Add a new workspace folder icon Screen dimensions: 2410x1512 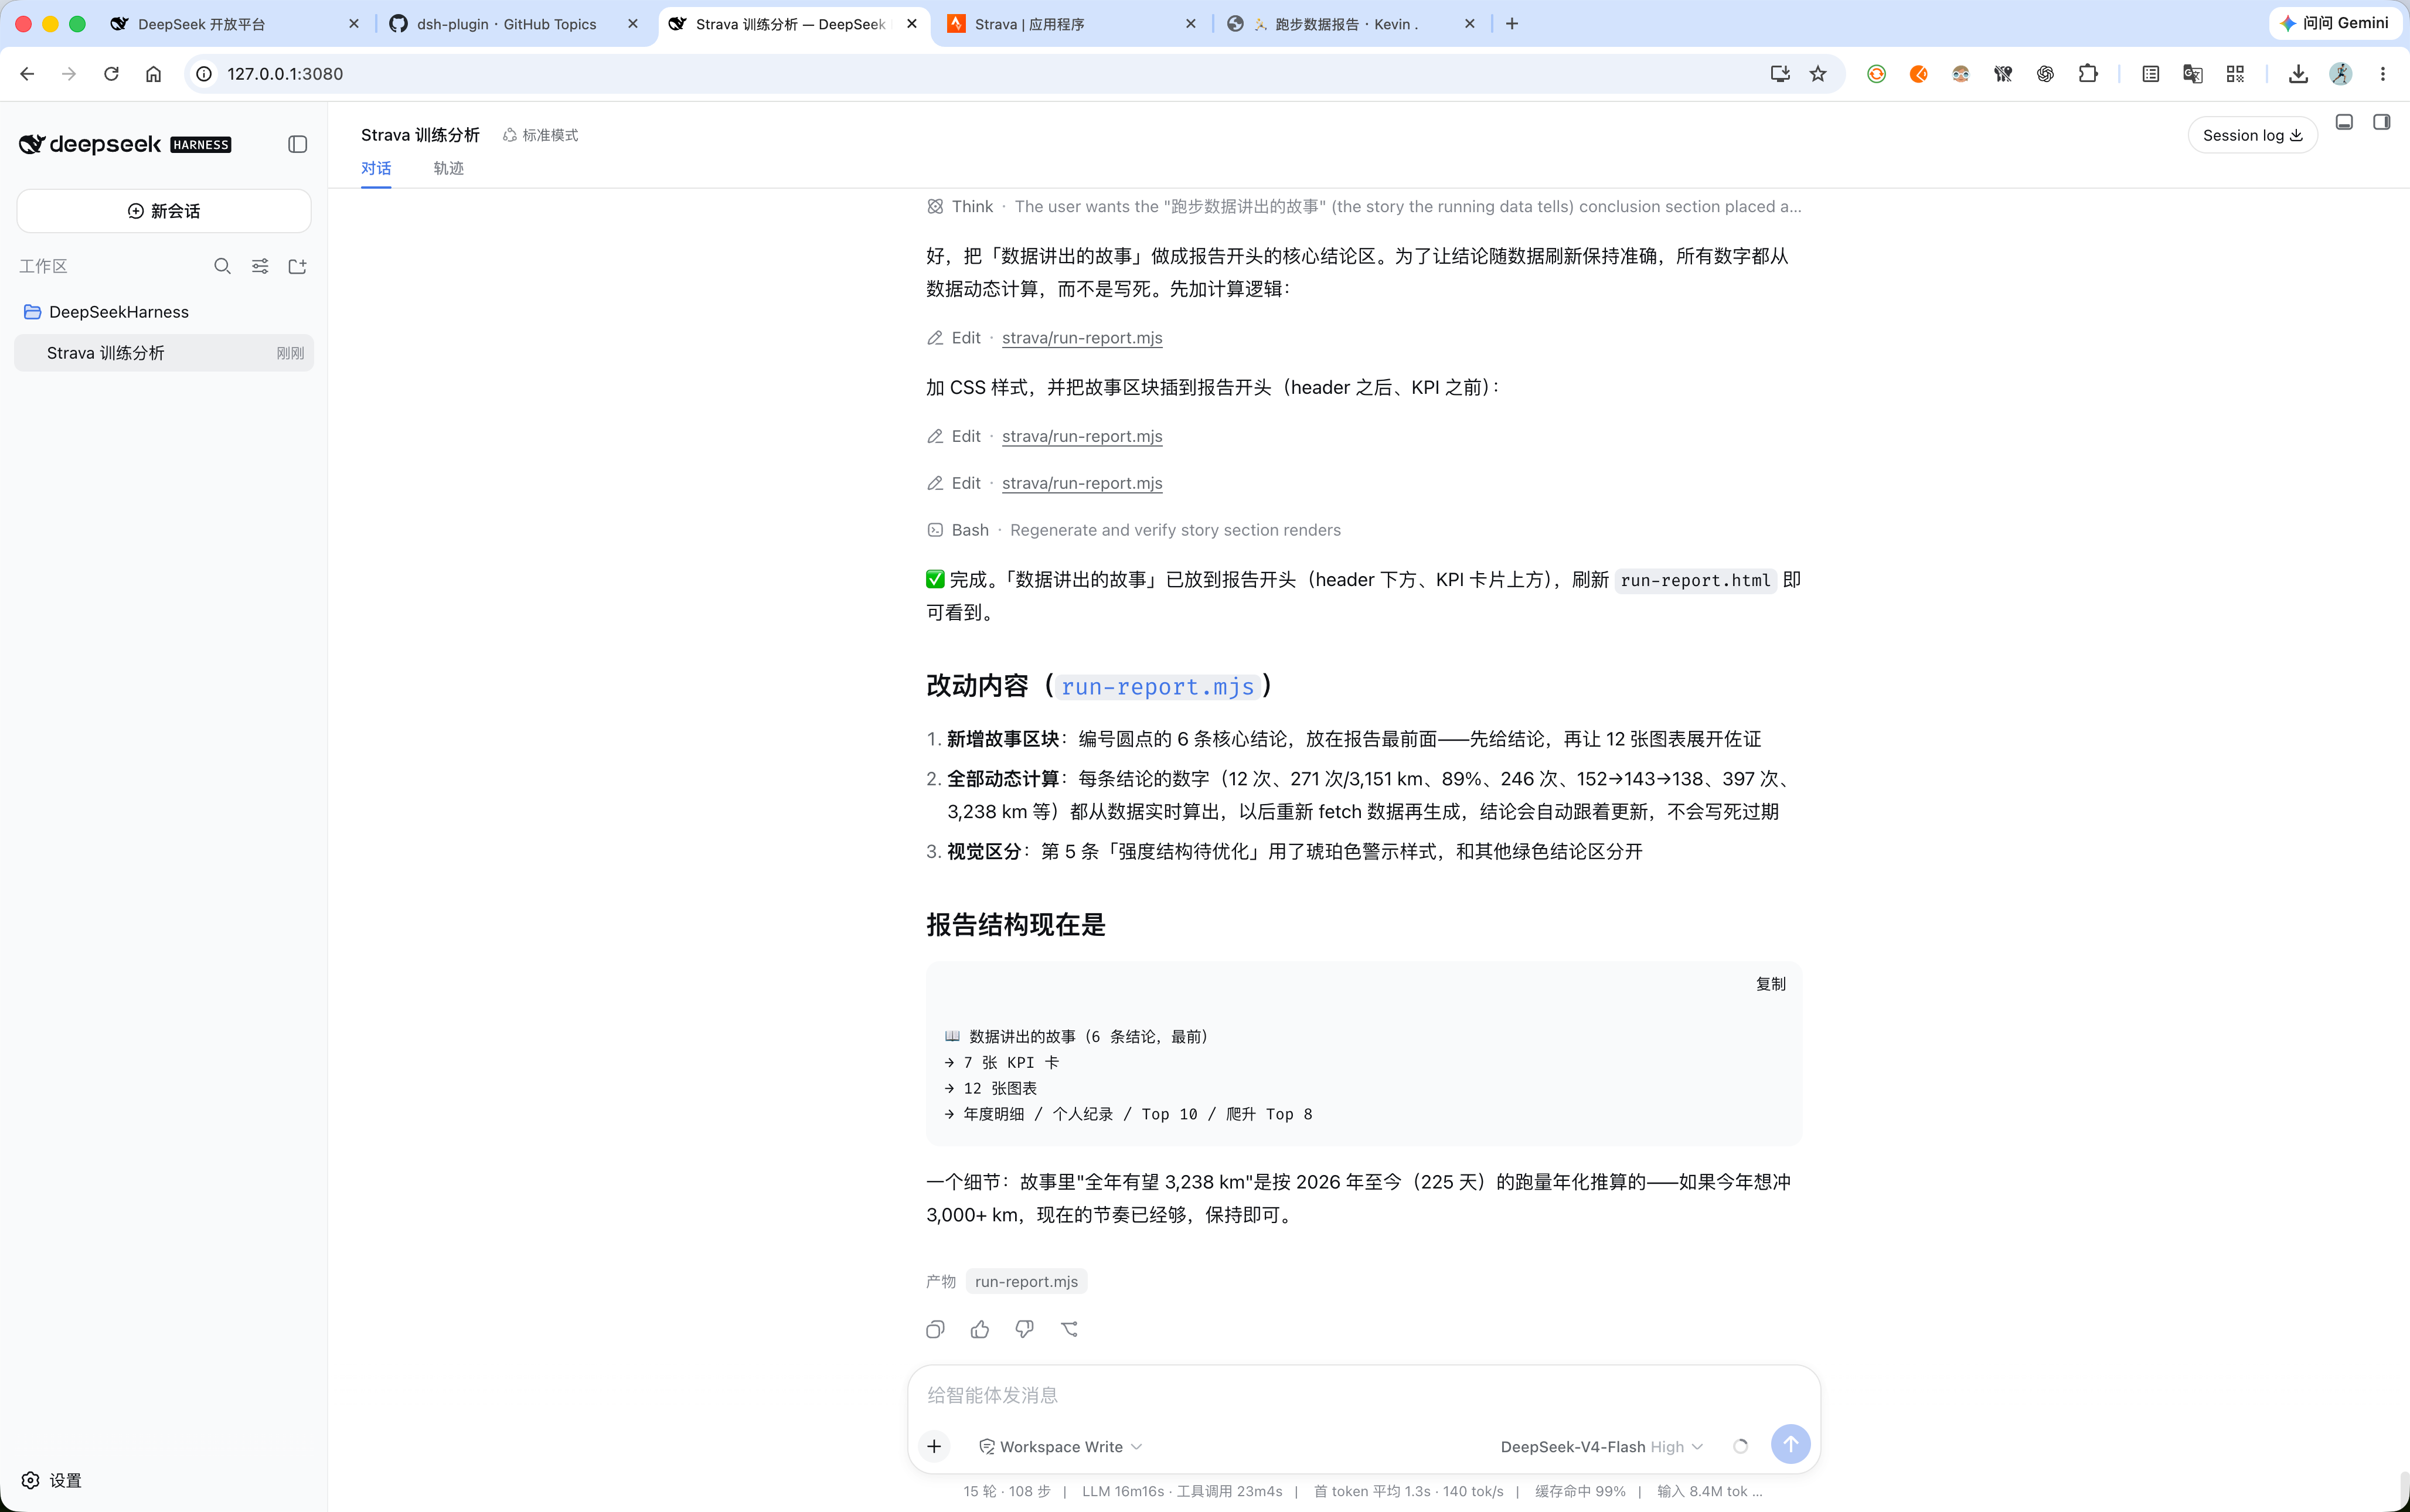(297, 266)
